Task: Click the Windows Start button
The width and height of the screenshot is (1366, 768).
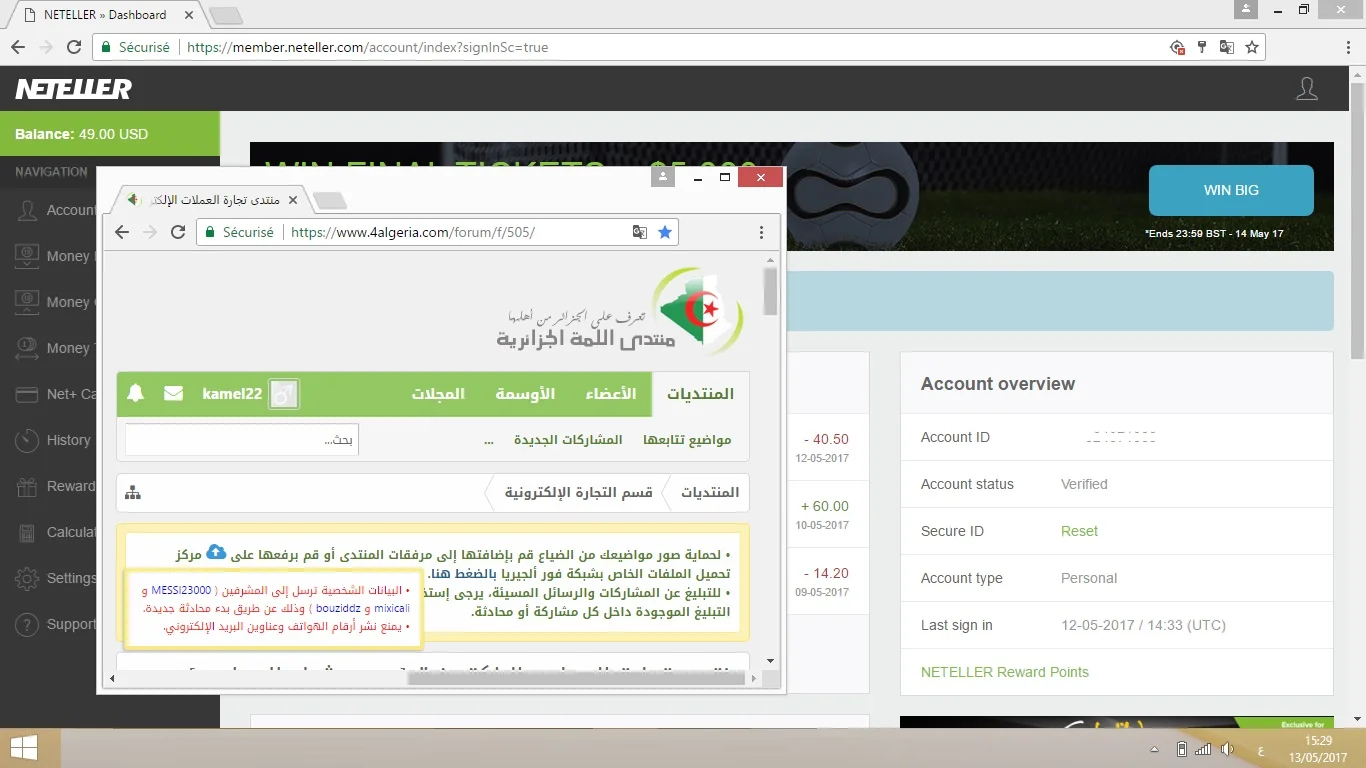Action: click(x=24, y=748)
